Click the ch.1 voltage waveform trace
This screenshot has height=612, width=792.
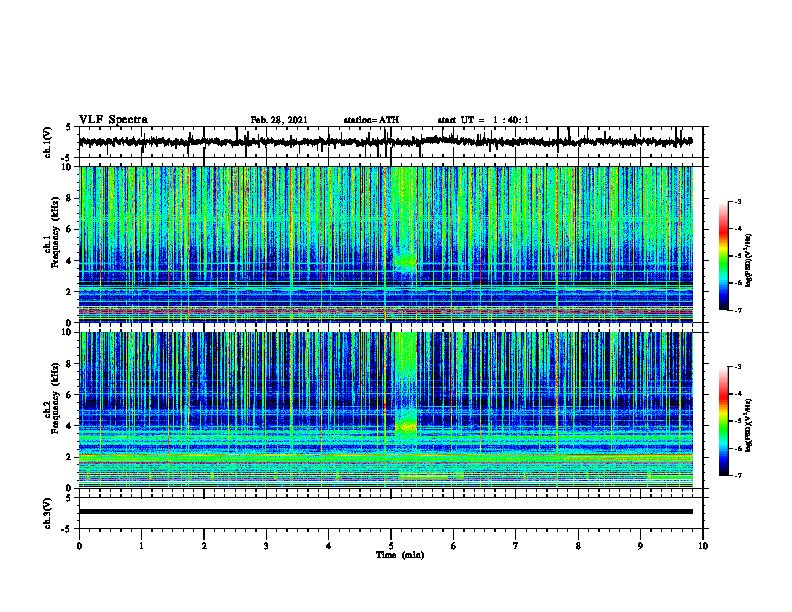click(x=385, y=142)
